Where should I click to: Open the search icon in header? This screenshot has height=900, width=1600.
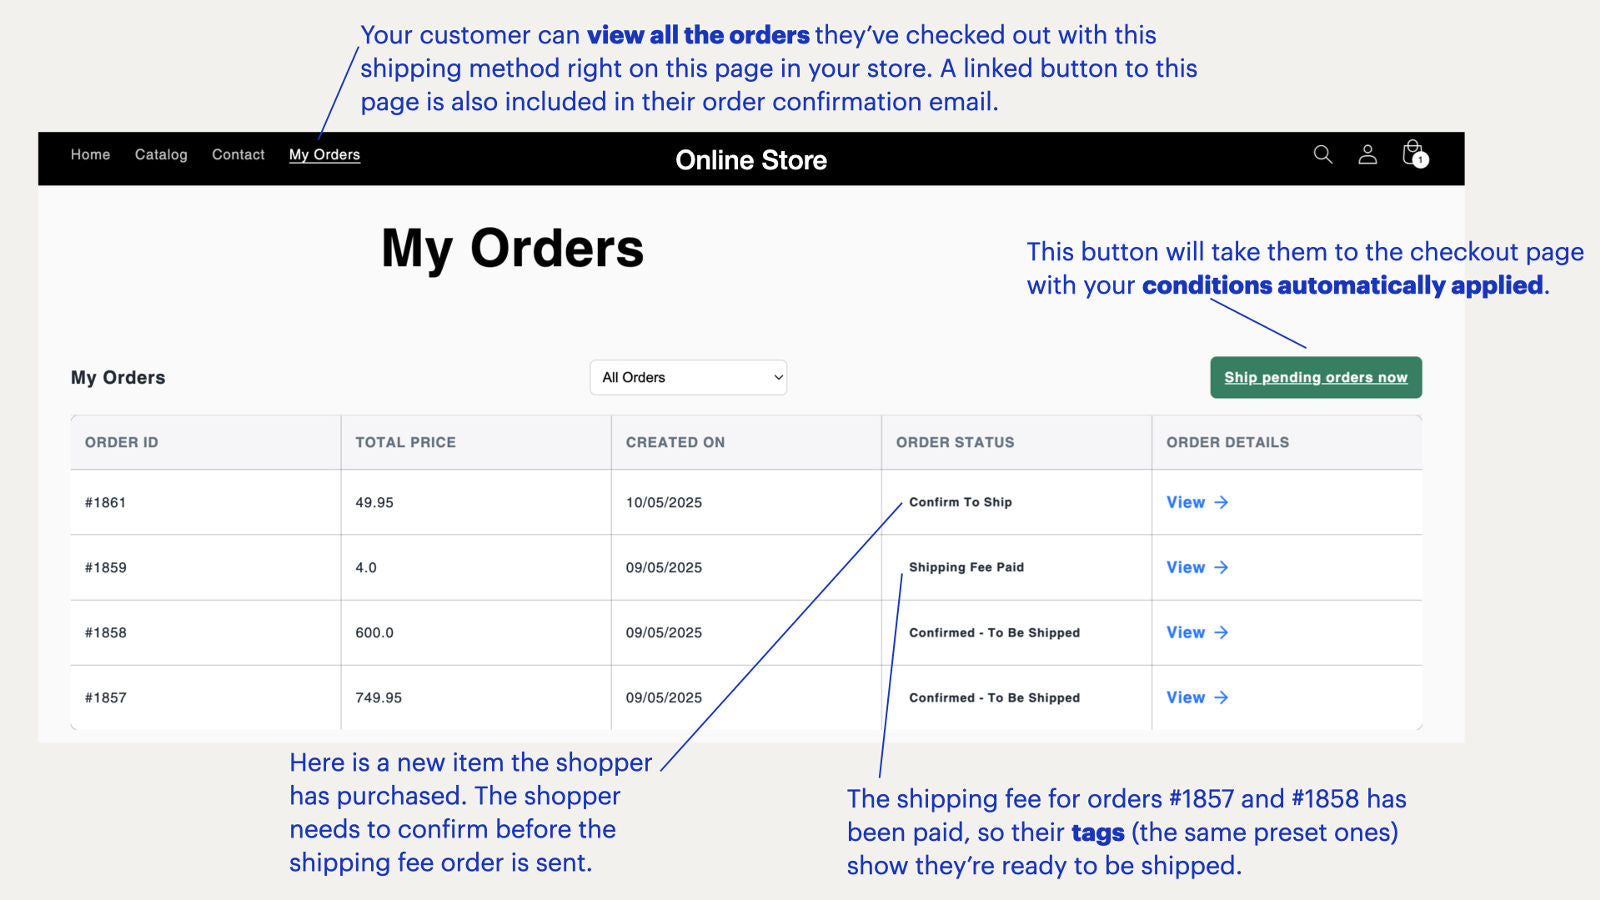(1322, 154)
